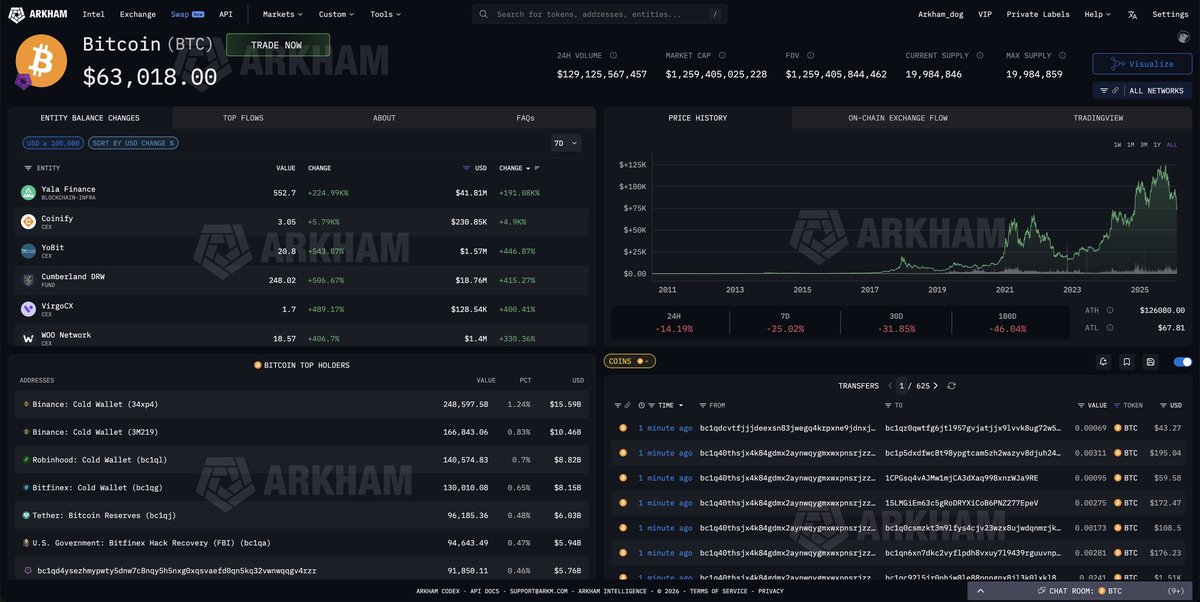Open the Intel menu item
Image resolution: width=1200 pixels, height=602 pixels.
pyautogui.click(x=93, y=15)
